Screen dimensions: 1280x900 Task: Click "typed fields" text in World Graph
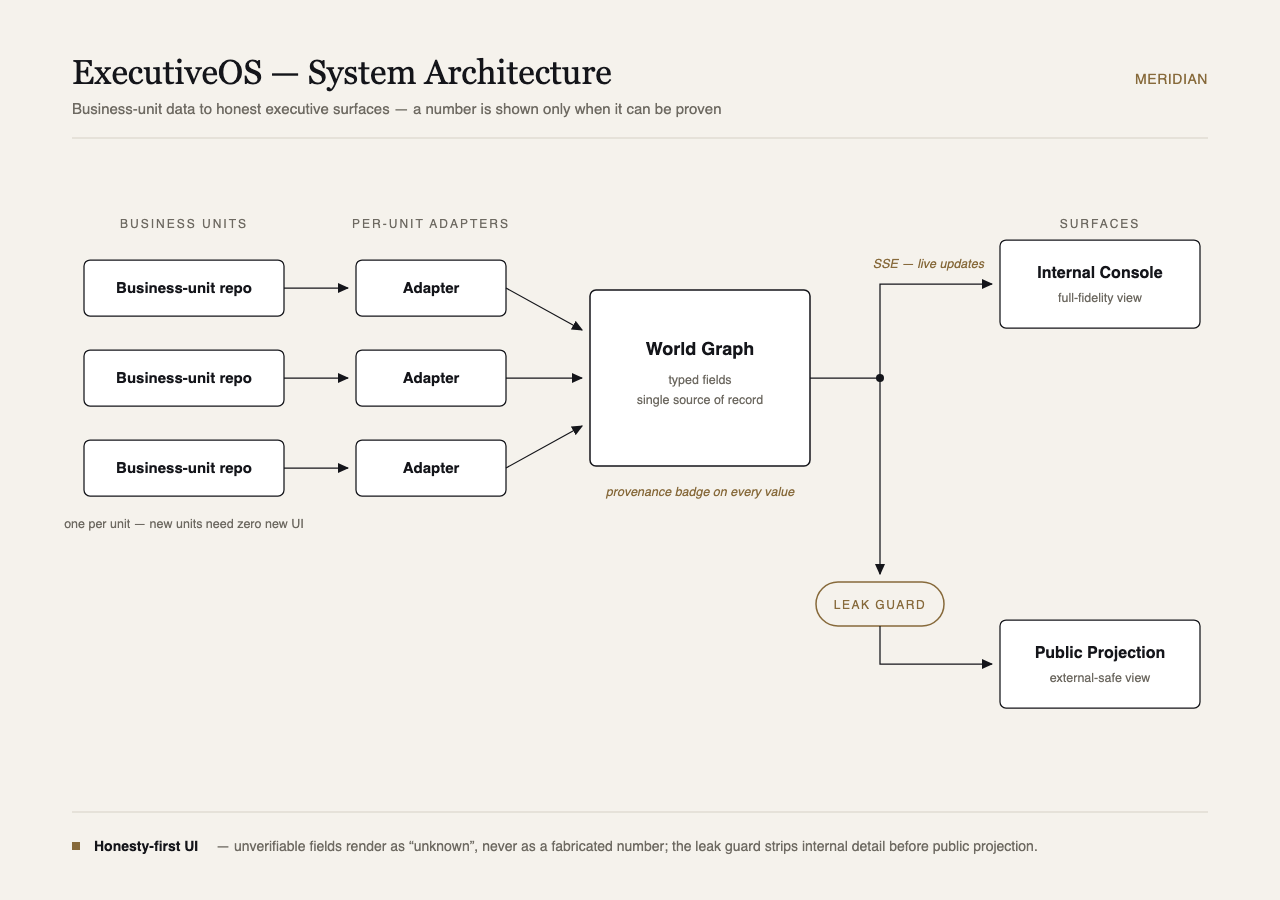pyautogui.click(x=700, y=380)
